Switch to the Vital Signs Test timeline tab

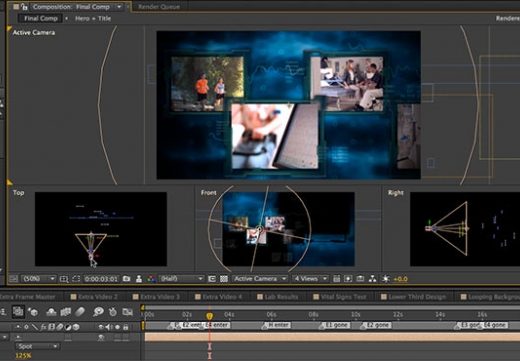(340, 297)
